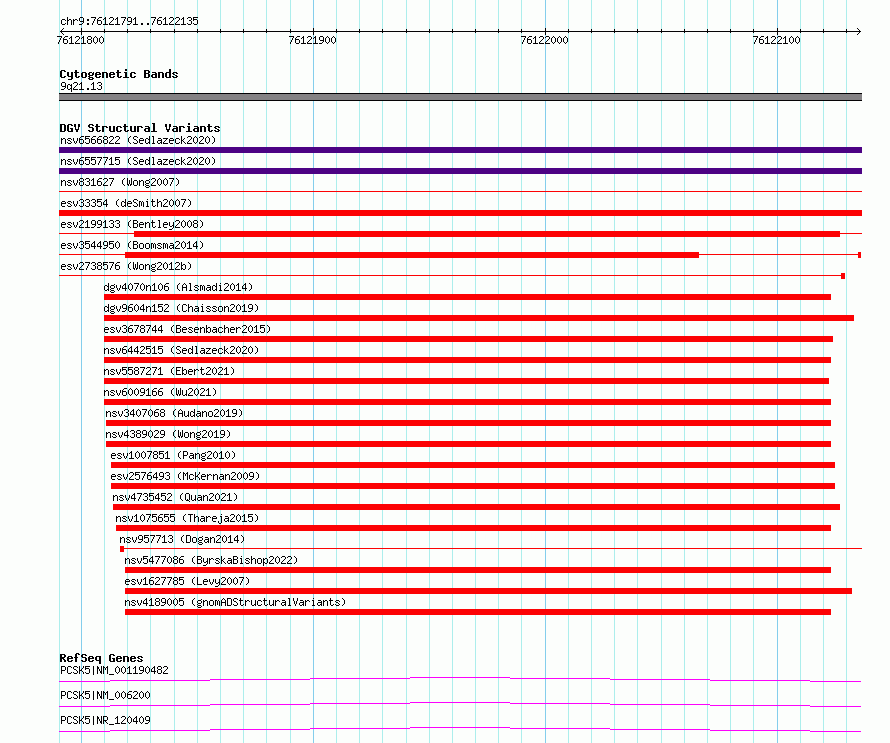
Task: Click the red bar under esv1627785
Action: click(488, 591)
